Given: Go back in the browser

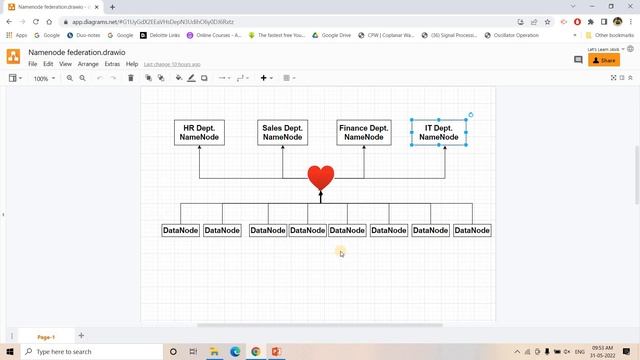Looking at the screenshot, I should [x=9, y=22].
